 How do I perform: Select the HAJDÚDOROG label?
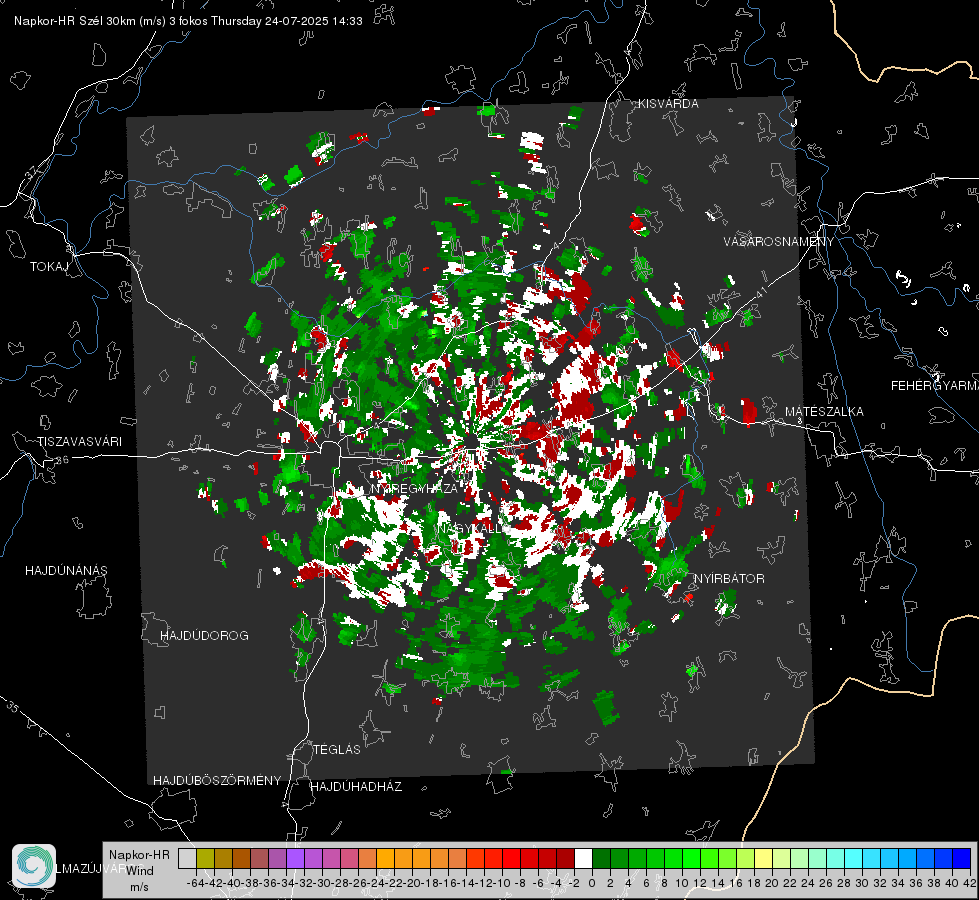[204, 636]
